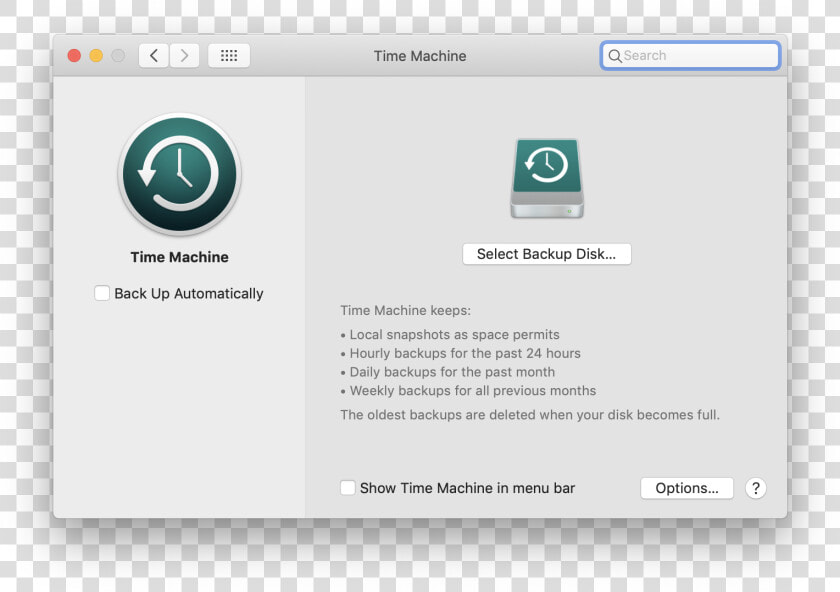Click 'Time Machine keeps:' heading text
Viewport: 840px width, 592px height.
[406, 310]
